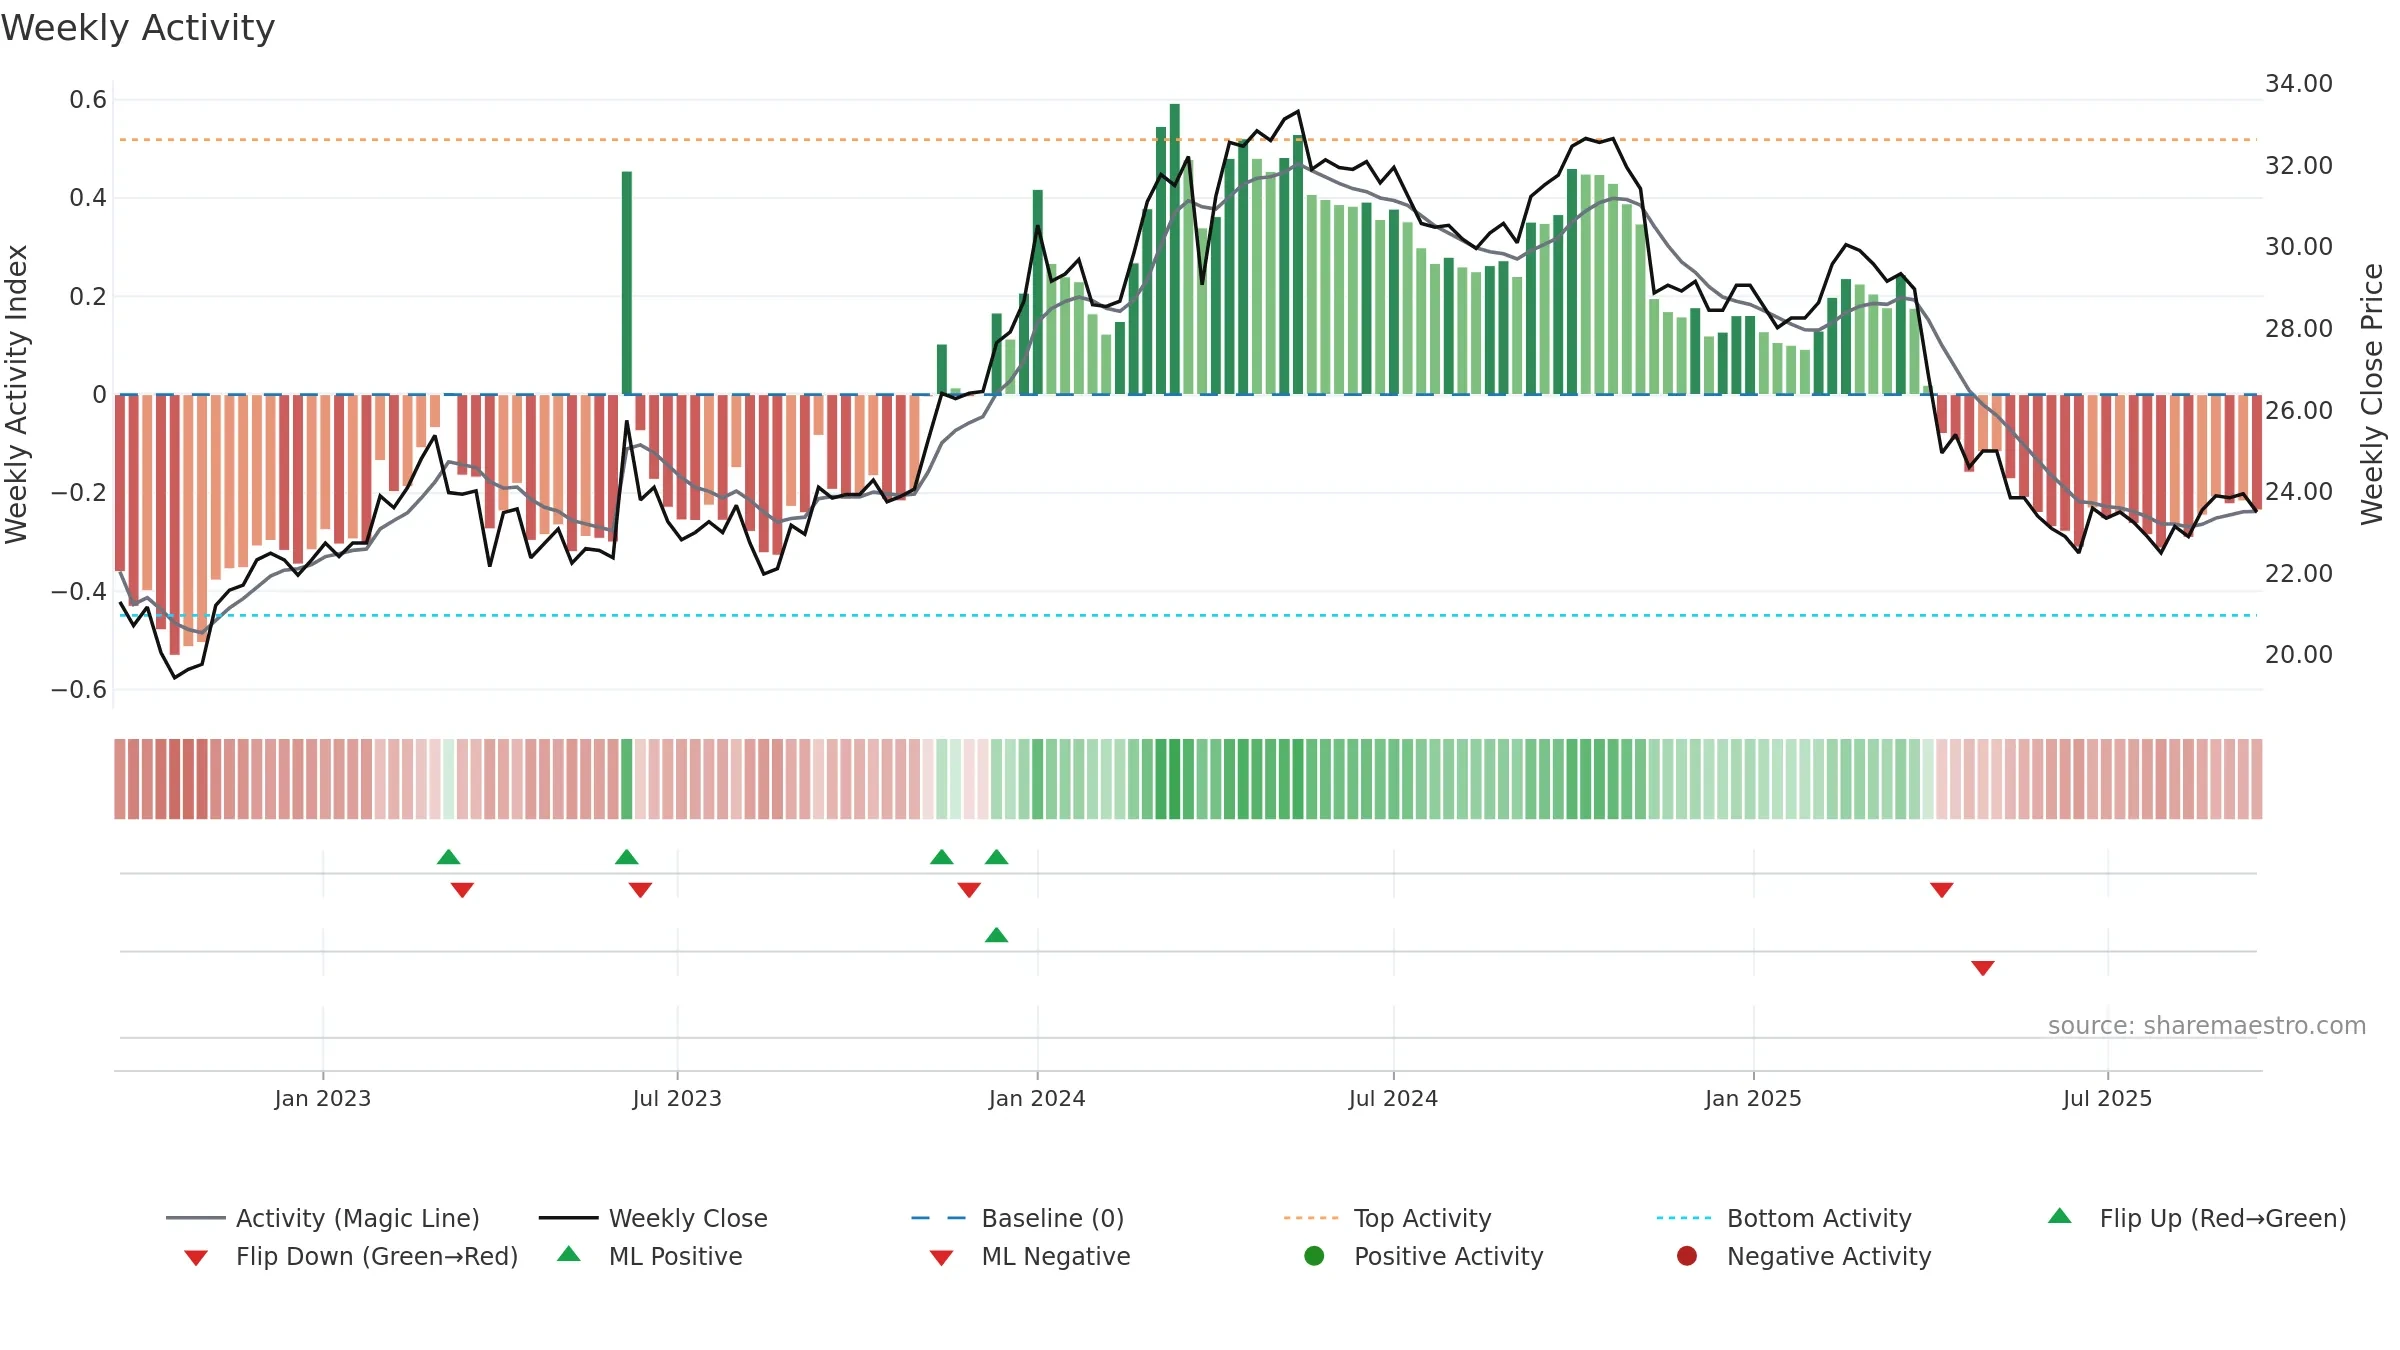Image resolution: width=2400 pixels, height=1350 pixels.
Task: Click the 0.4 left axis tick label
Action: coord(88,198)
